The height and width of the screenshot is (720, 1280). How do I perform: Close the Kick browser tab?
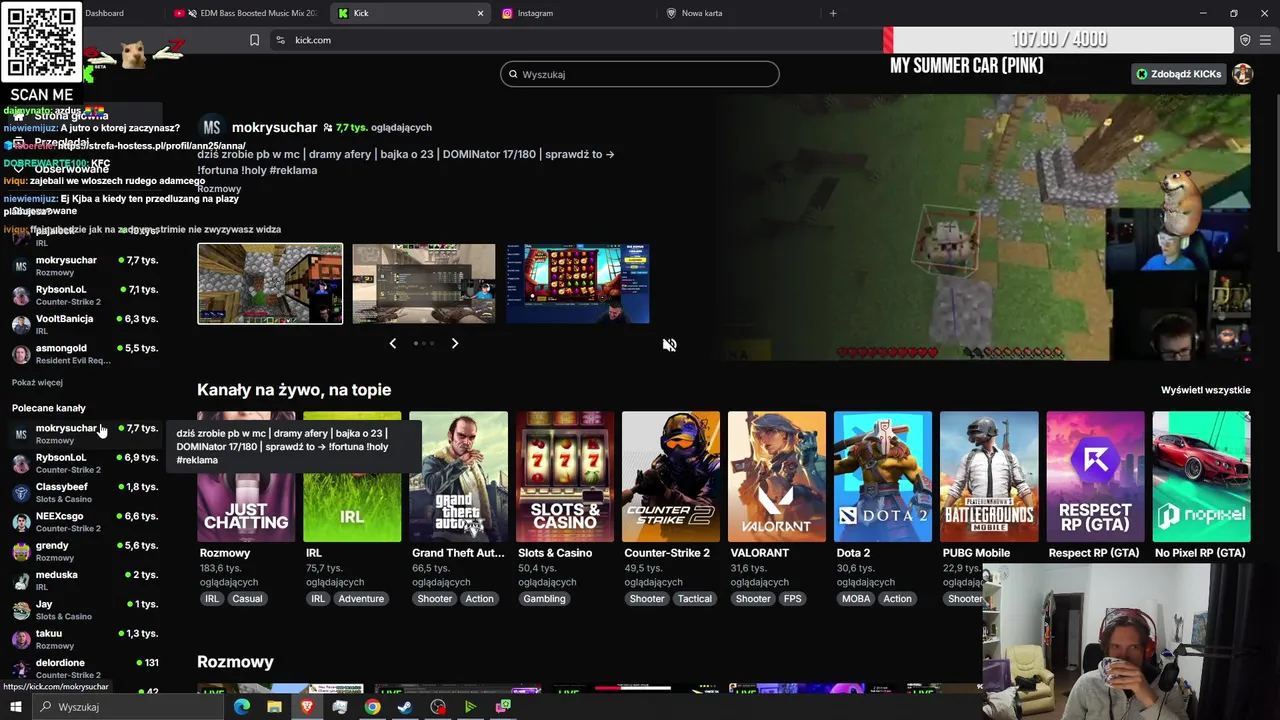pos(480,13)
